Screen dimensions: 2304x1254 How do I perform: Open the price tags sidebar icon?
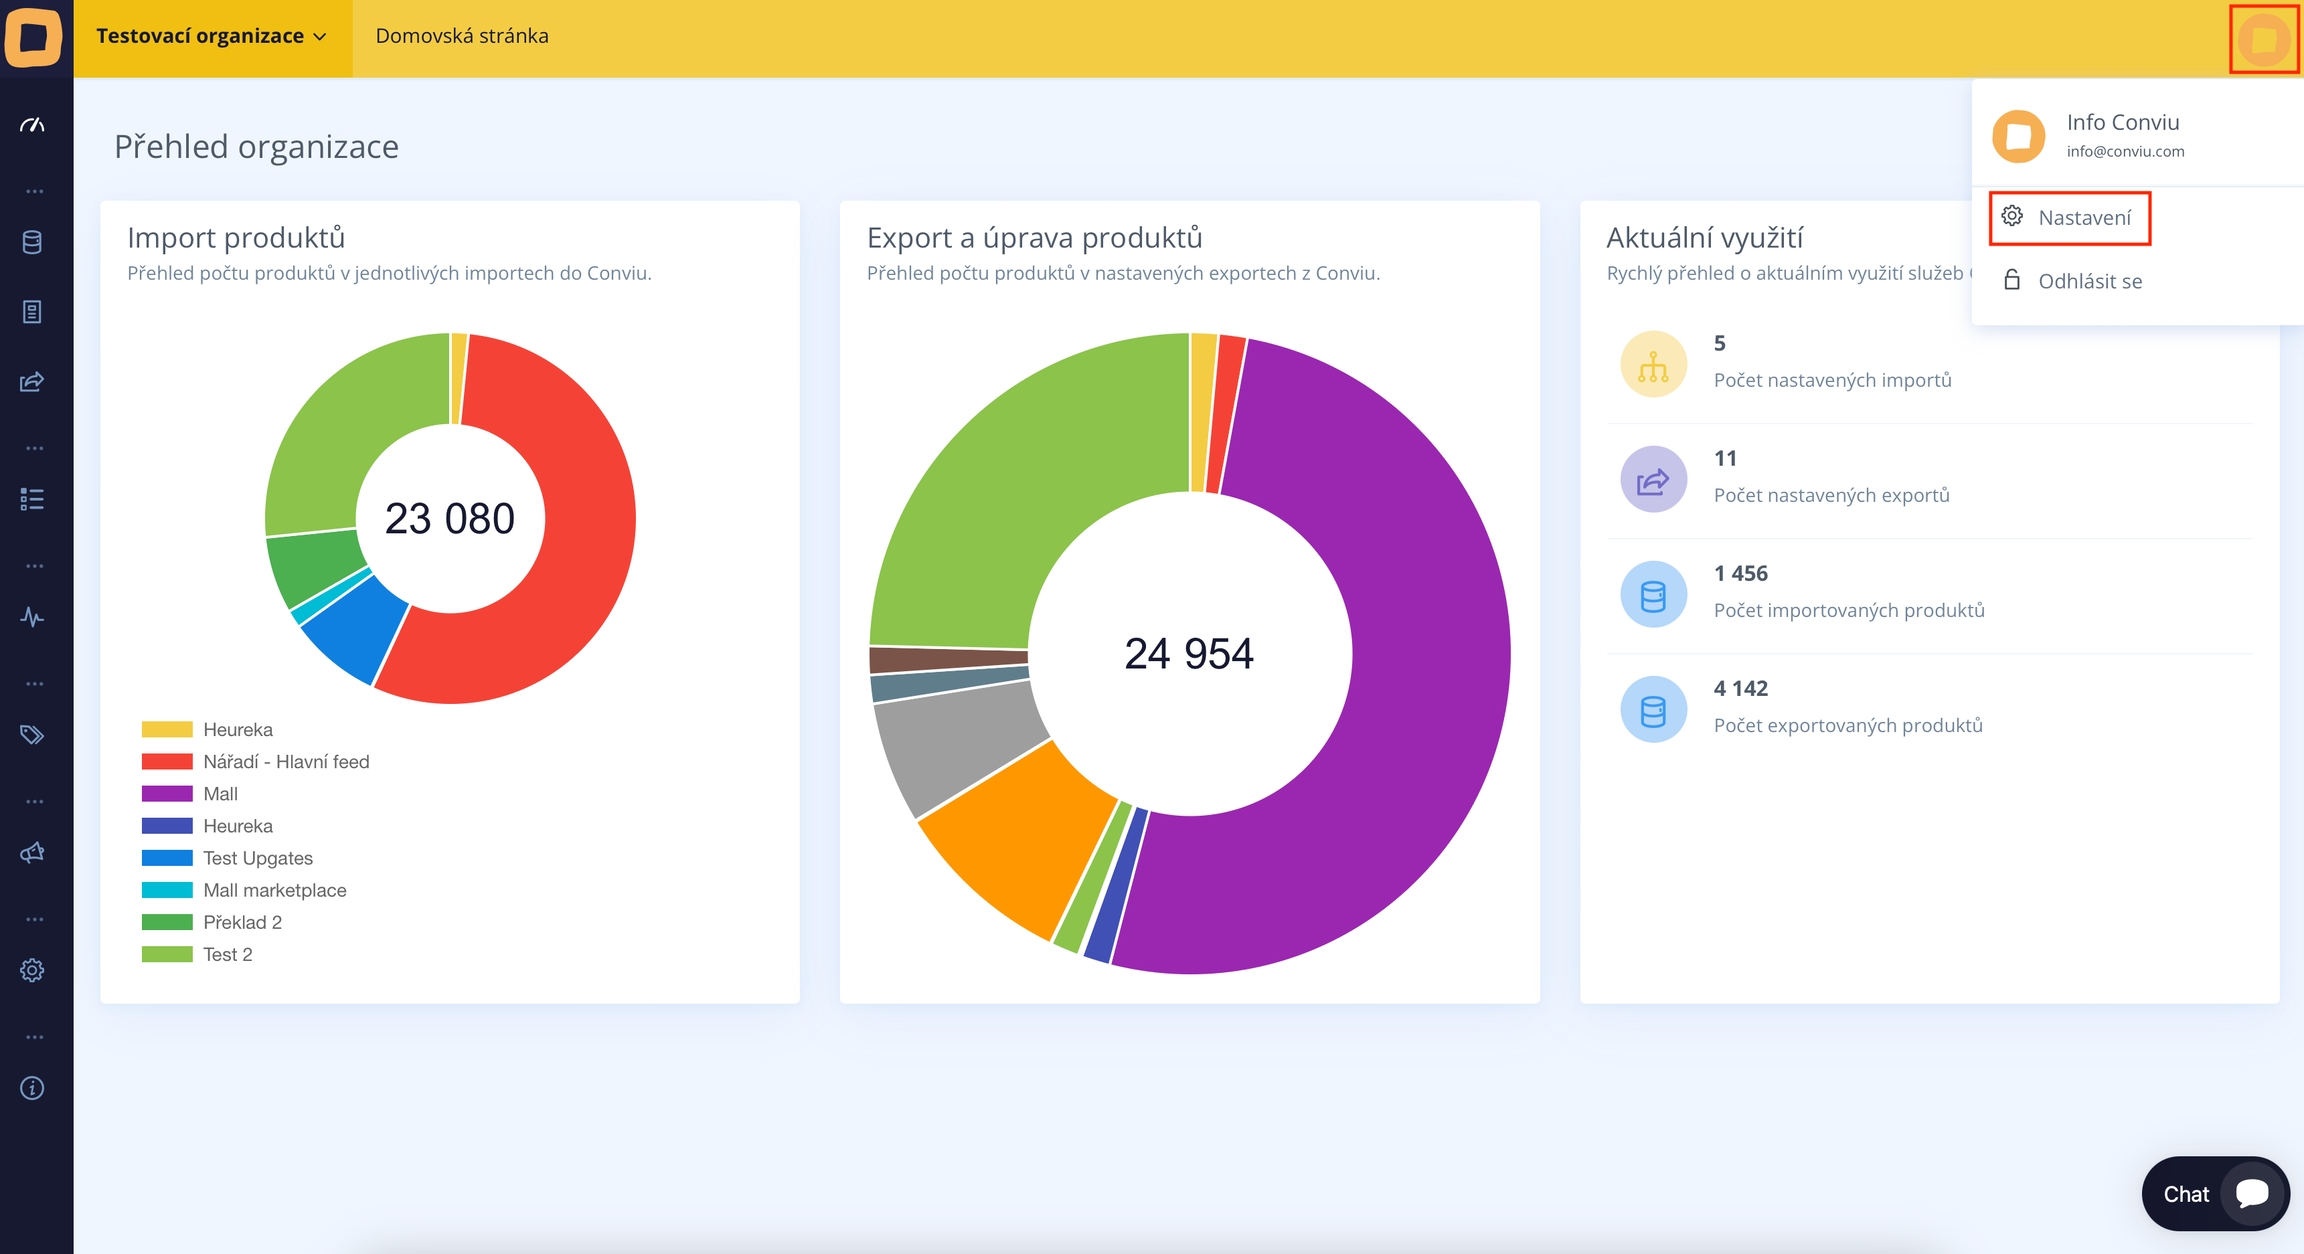[32, 735]
